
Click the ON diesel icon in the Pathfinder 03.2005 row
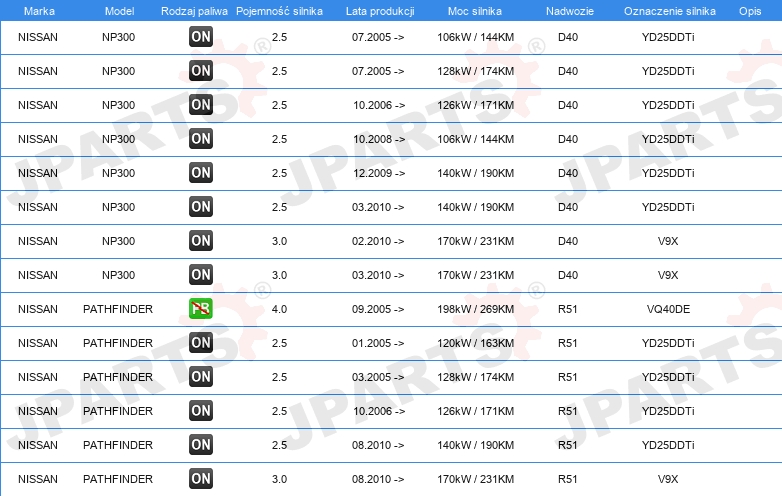[x=201, y=377]
